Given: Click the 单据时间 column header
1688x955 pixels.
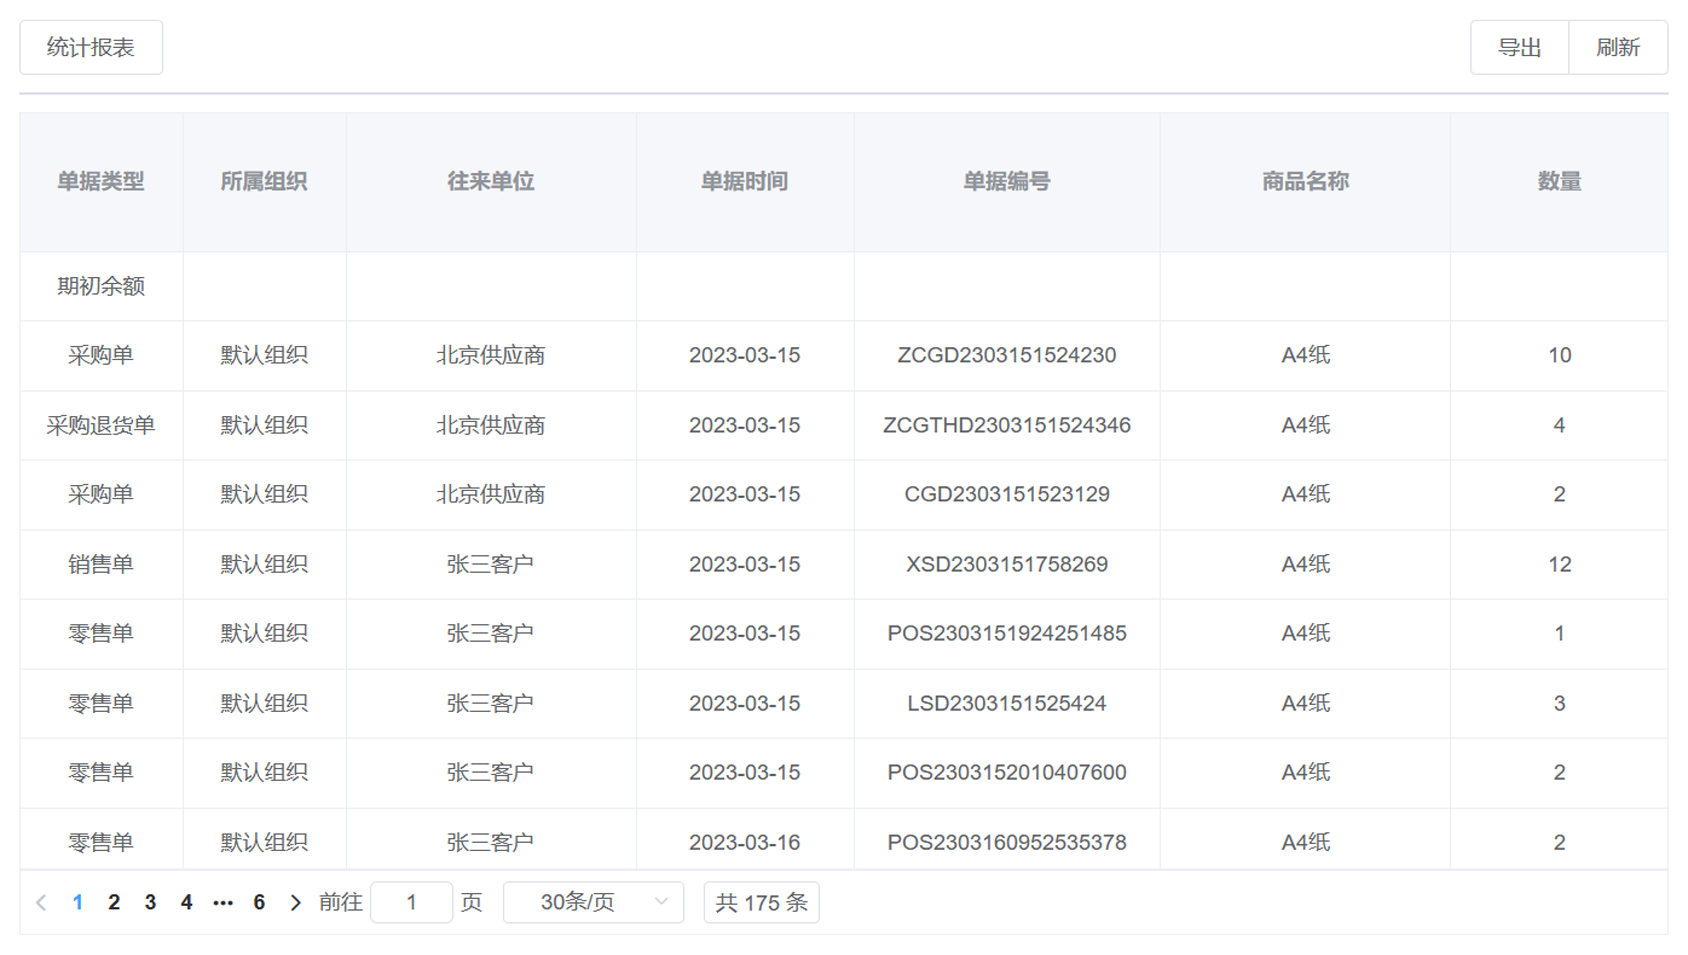Looking at the screenshot, I should click(x=744, y=182).
